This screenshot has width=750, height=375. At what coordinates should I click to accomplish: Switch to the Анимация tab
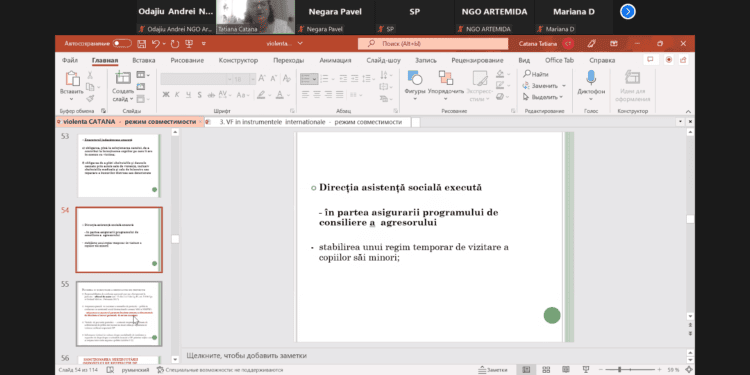click(335, 60)
